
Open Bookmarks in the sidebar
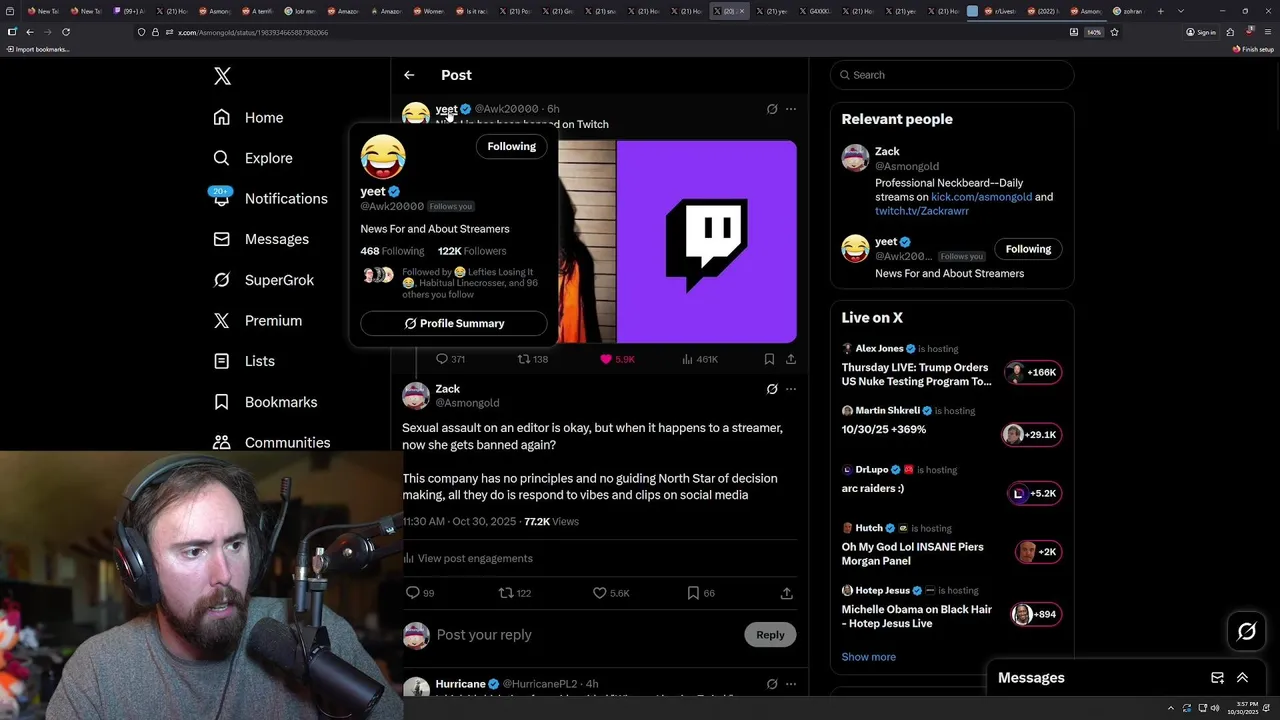pyautogui.click(x=265, y=402)
